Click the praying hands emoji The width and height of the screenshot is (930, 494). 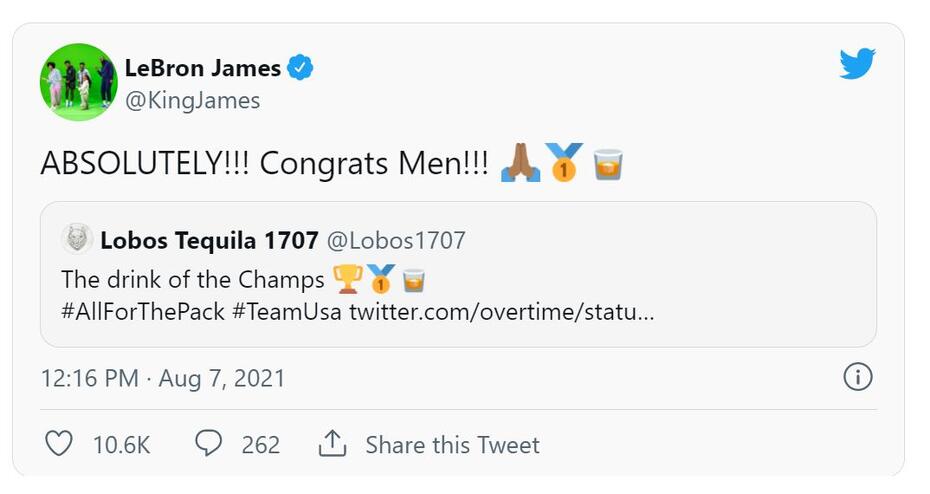[520, 163]
